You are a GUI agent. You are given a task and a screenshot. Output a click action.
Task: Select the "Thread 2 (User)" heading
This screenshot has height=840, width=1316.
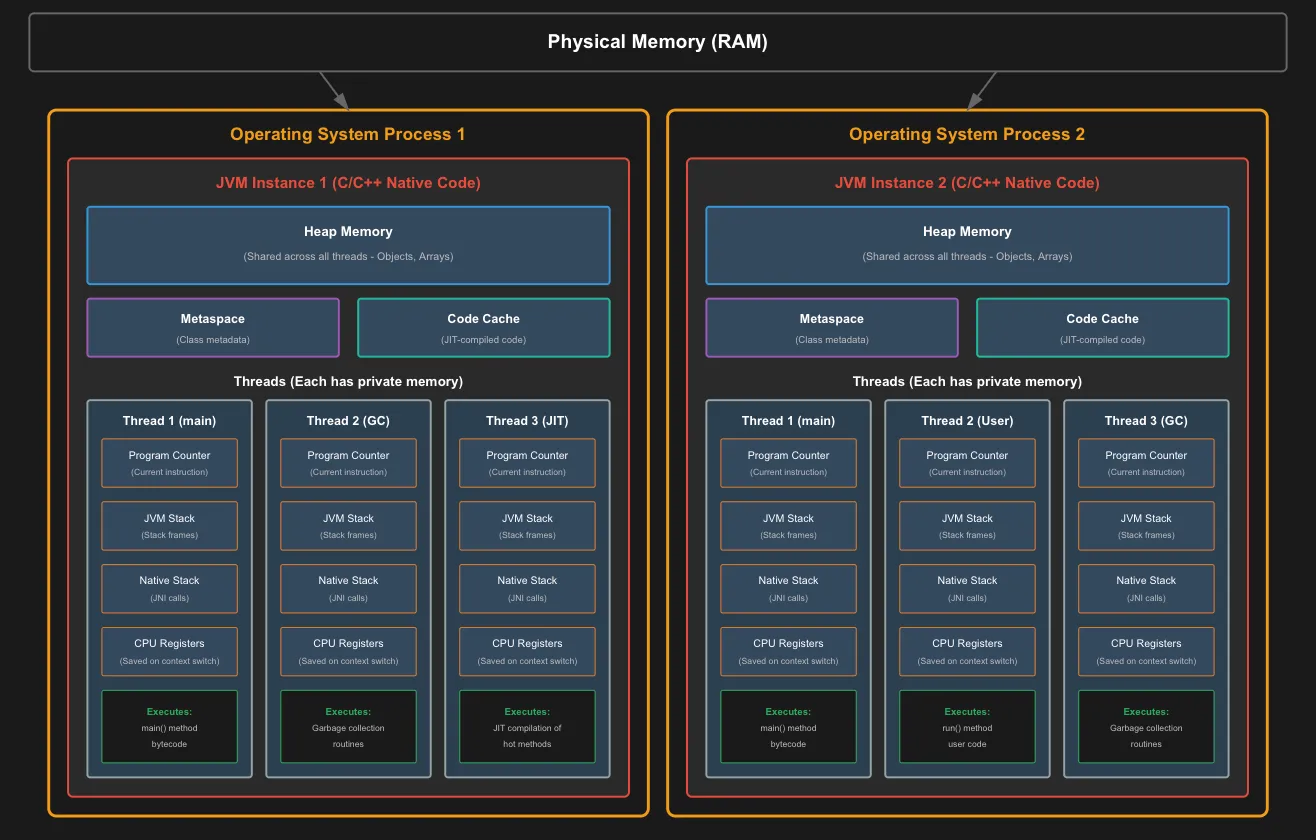coord(967,420)
